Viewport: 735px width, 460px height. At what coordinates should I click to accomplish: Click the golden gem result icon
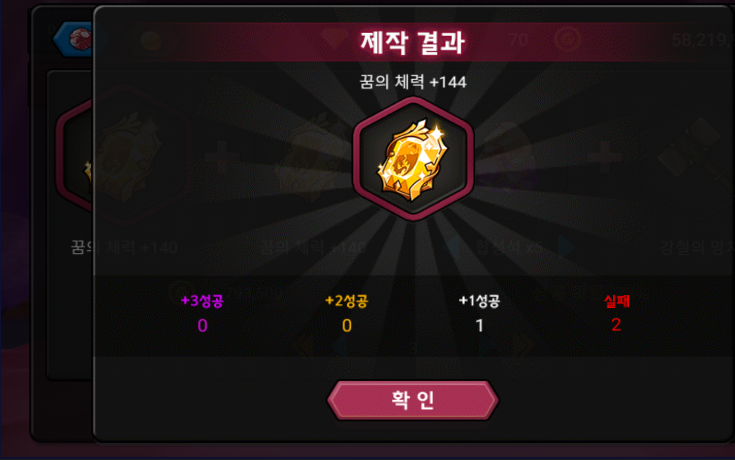point(413,159)
